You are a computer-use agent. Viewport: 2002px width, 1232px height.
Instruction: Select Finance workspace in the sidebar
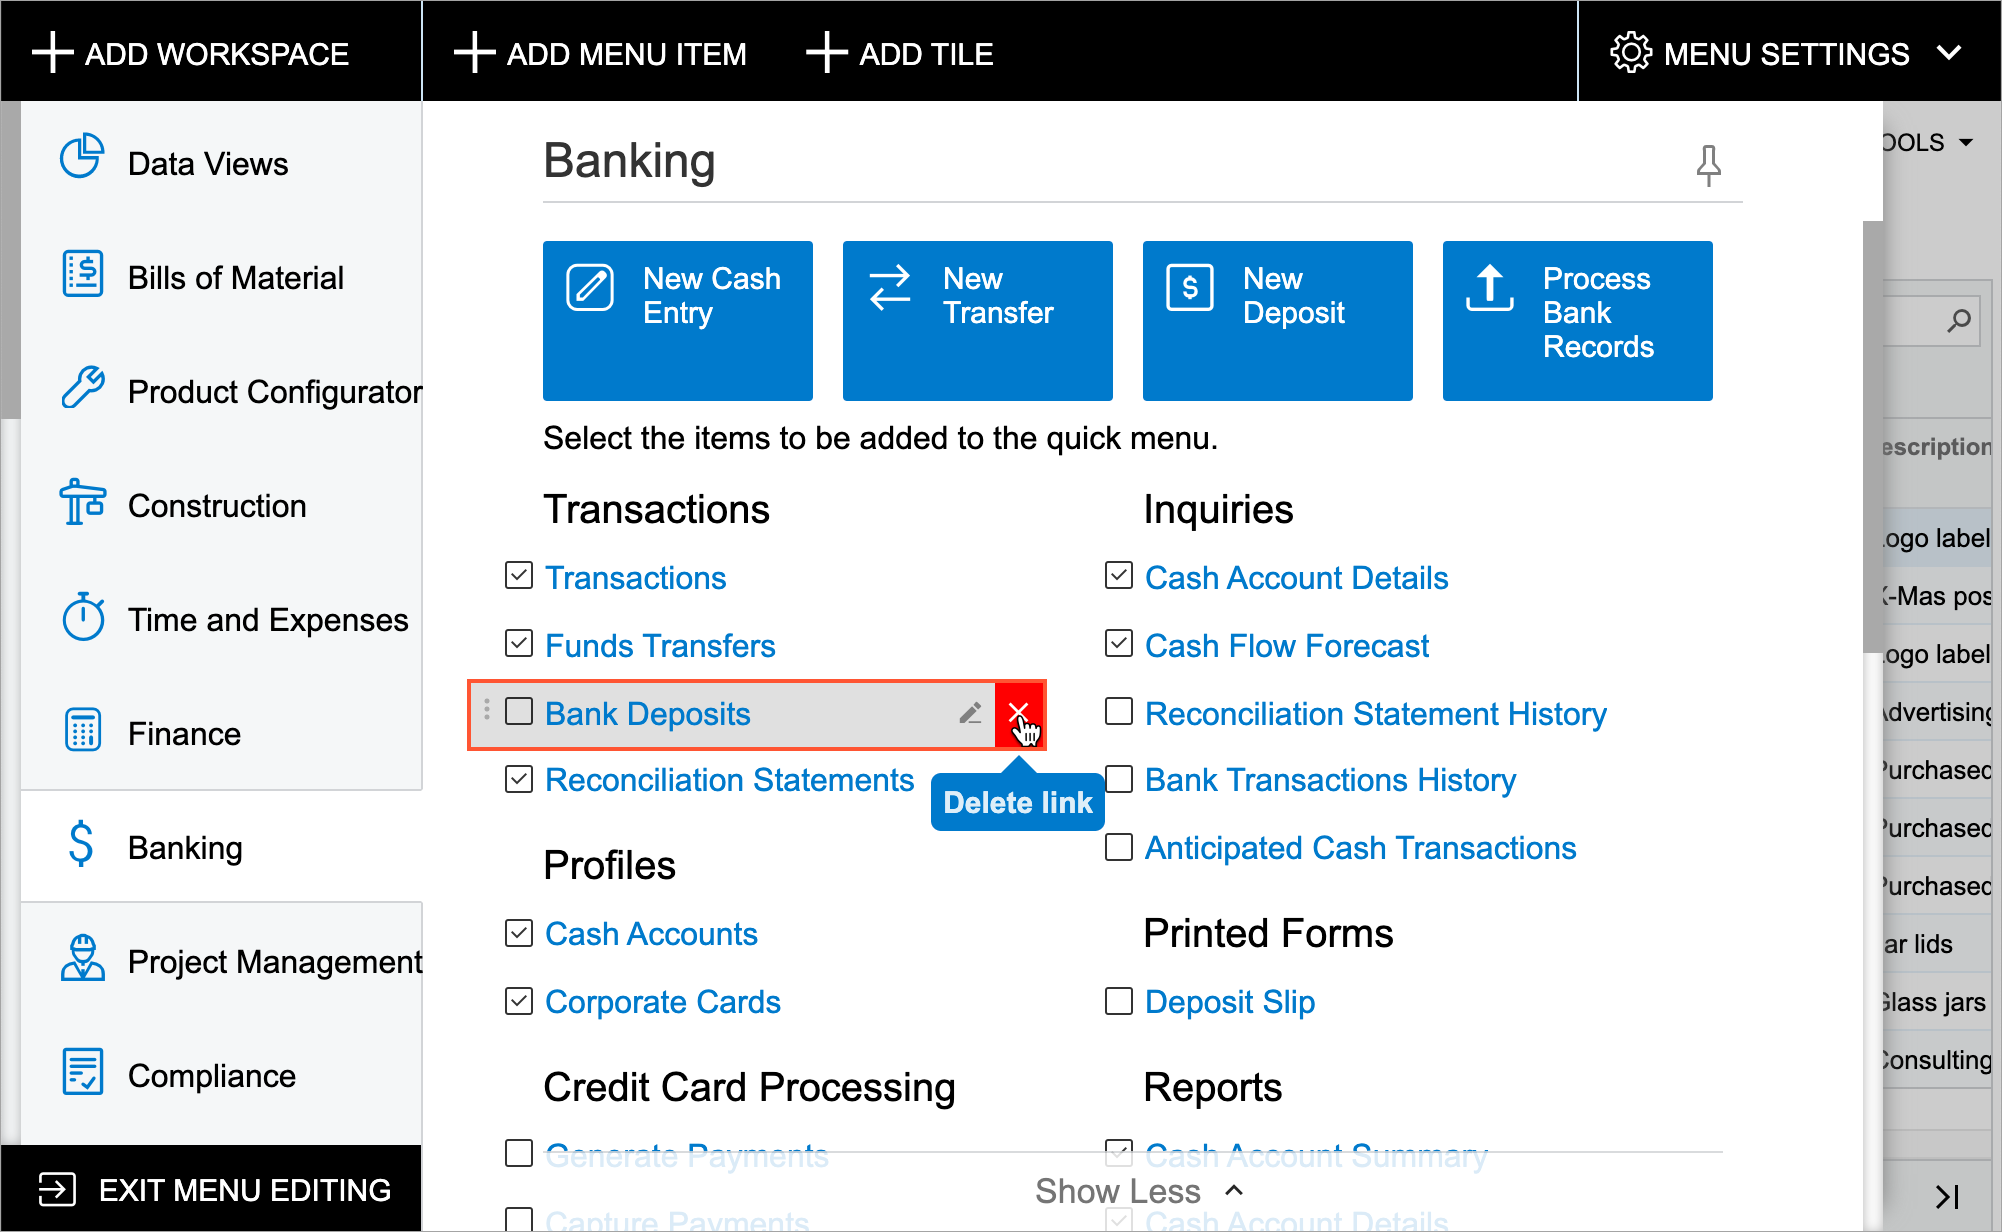click(184, 734)
